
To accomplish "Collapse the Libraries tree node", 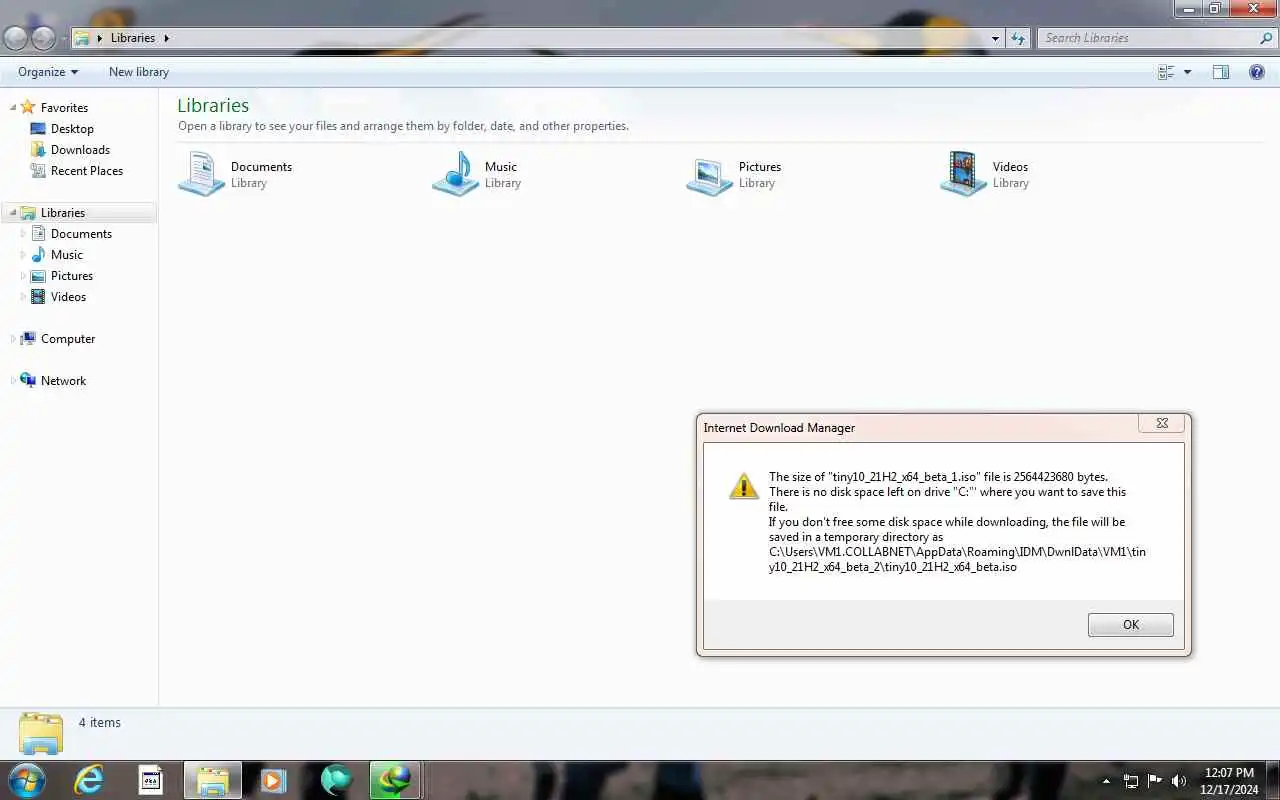I will (x=13, y=213).
